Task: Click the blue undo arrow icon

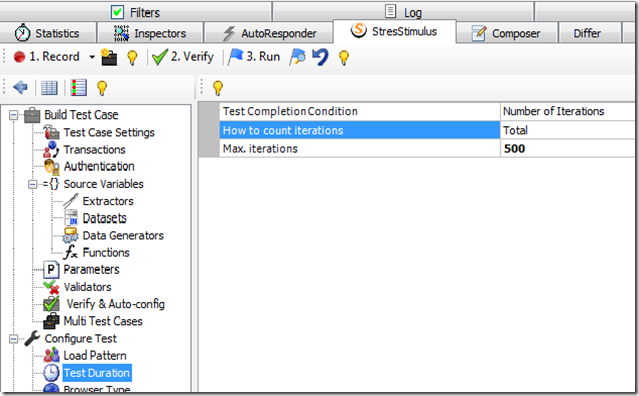Action: (x=320, y=57)
